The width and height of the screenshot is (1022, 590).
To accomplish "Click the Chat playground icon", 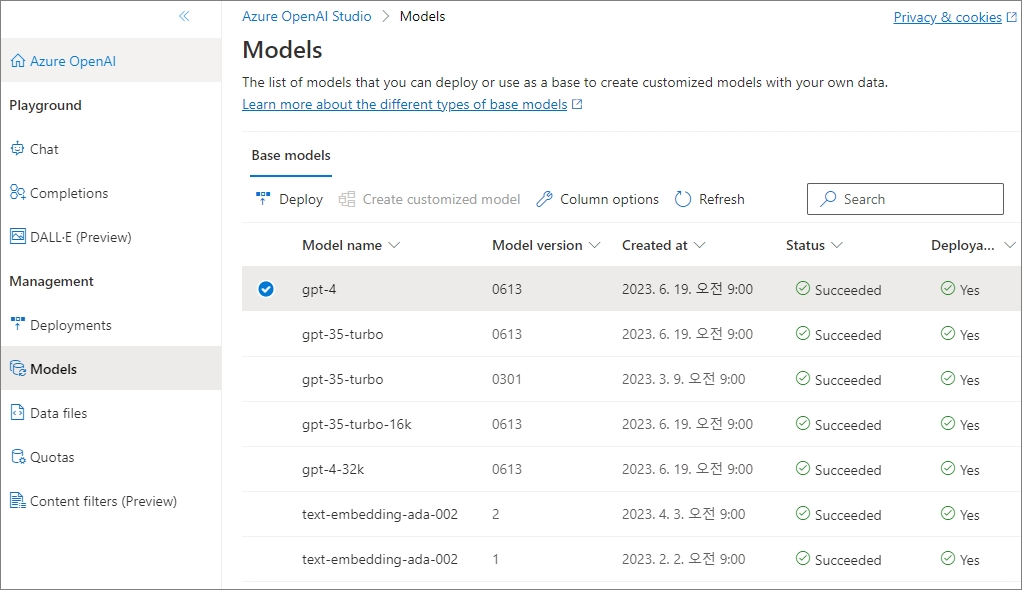I will point(18,149).
